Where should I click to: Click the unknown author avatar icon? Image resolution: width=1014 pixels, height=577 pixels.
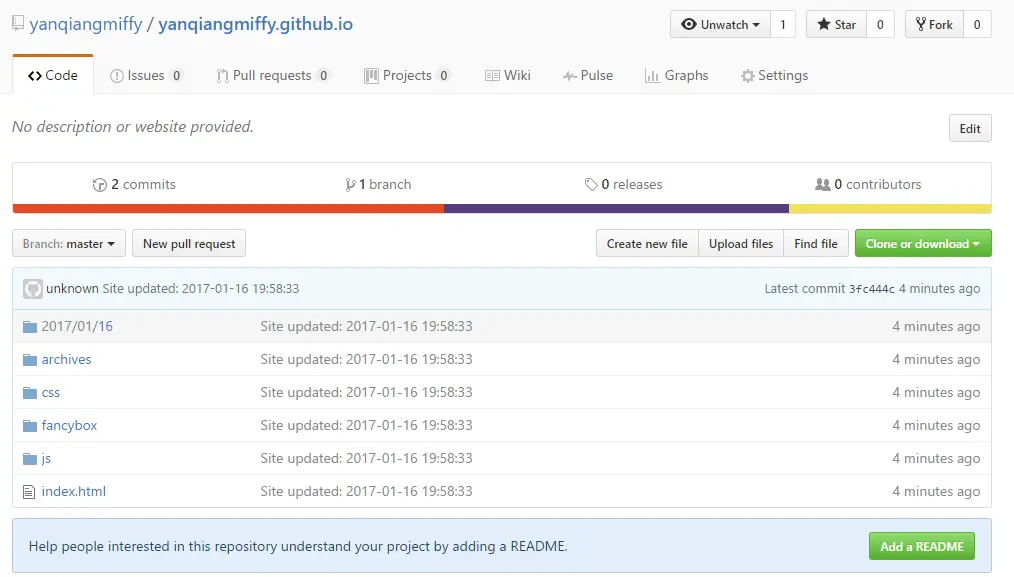[x=33, y=288]
